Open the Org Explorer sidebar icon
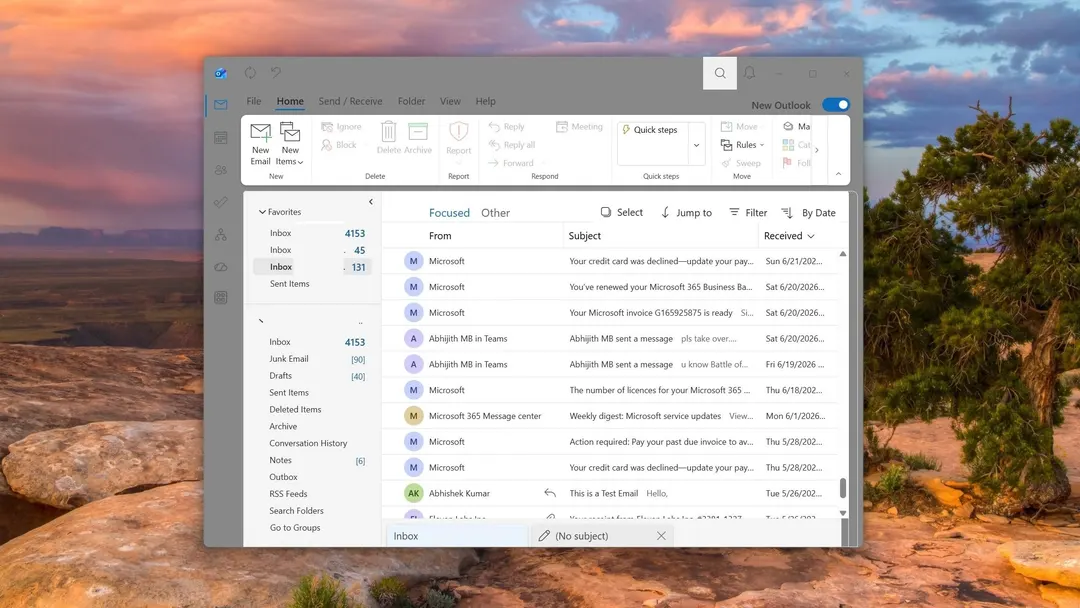The height and width of the screenshot is (608, 1080). (220, 235)
